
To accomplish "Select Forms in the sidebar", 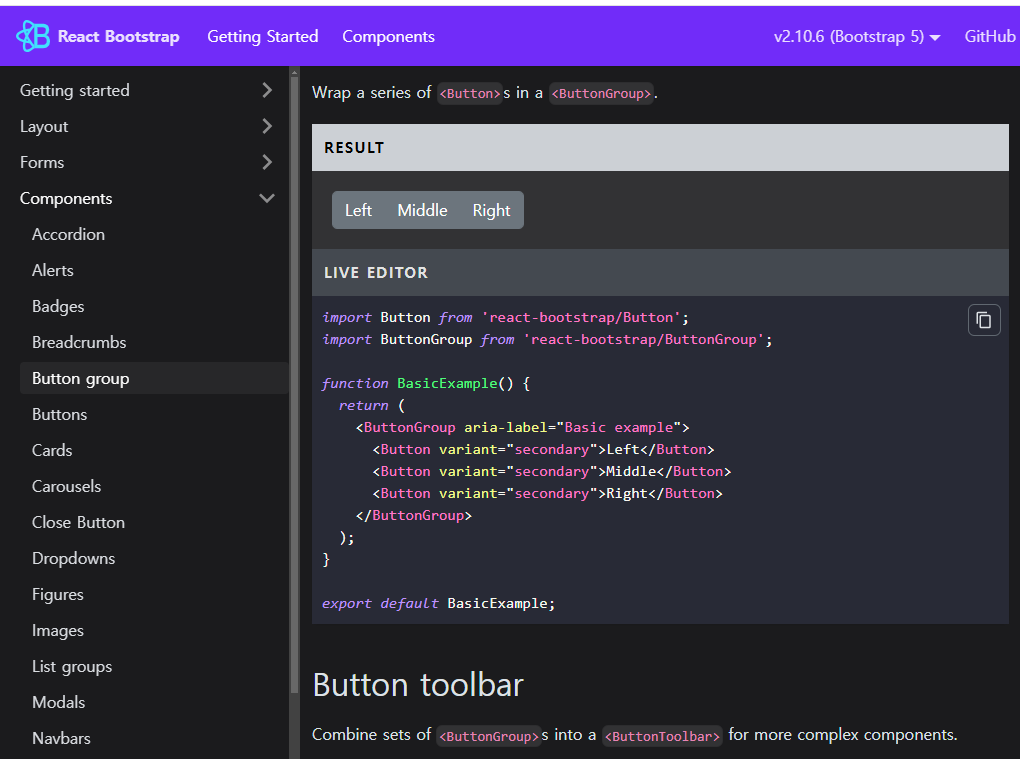I will (x=42, y=162).
